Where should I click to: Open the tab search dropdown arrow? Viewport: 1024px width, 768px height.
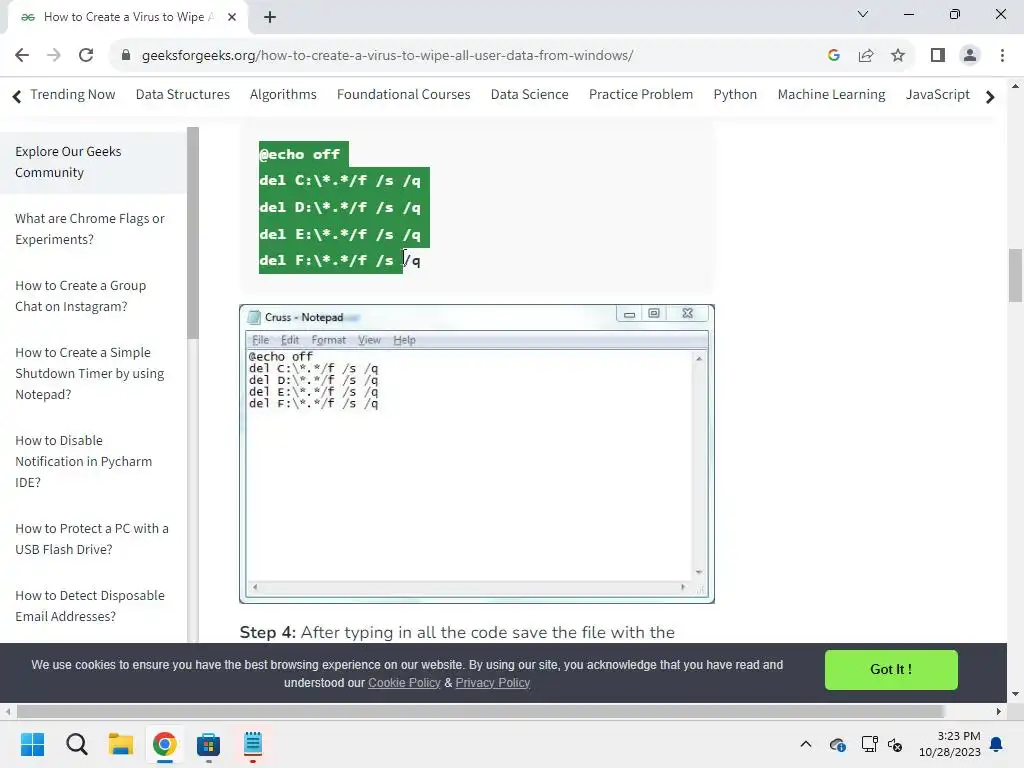pyautogui.click(x=863, y=14)
